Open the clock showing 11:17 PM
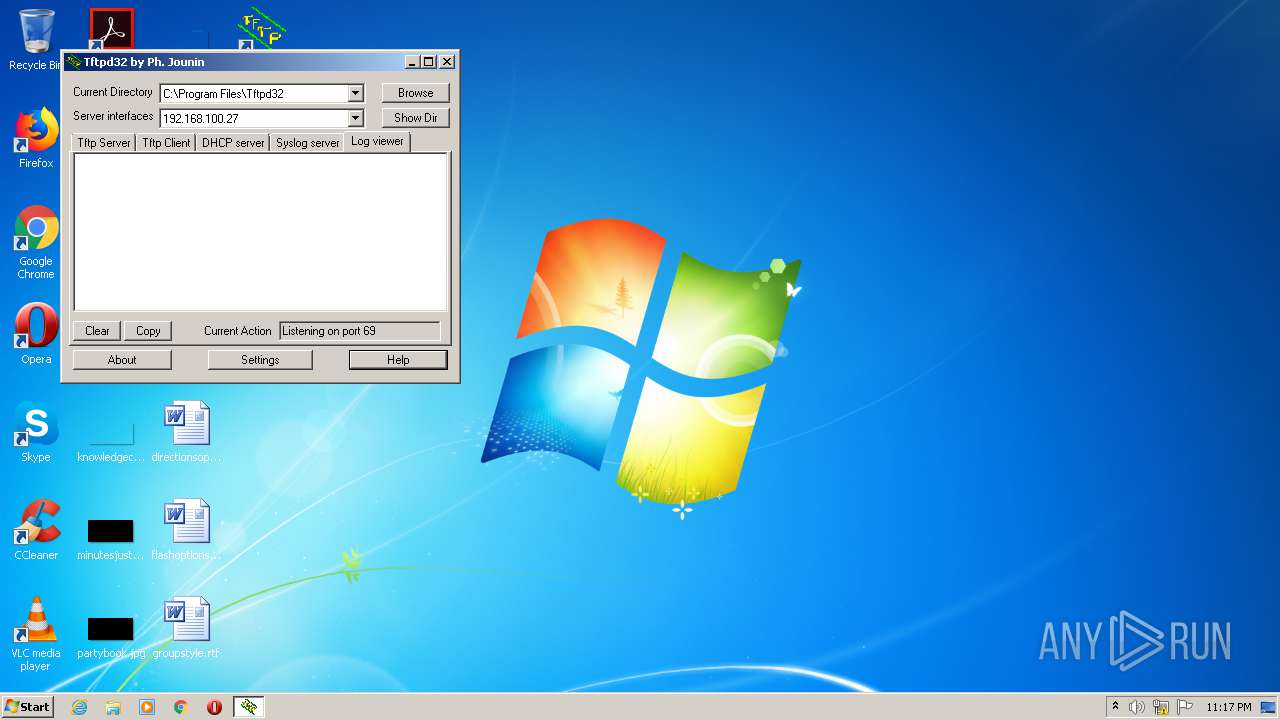Viewport: 1280px width, 720px height. (1229, 707)
